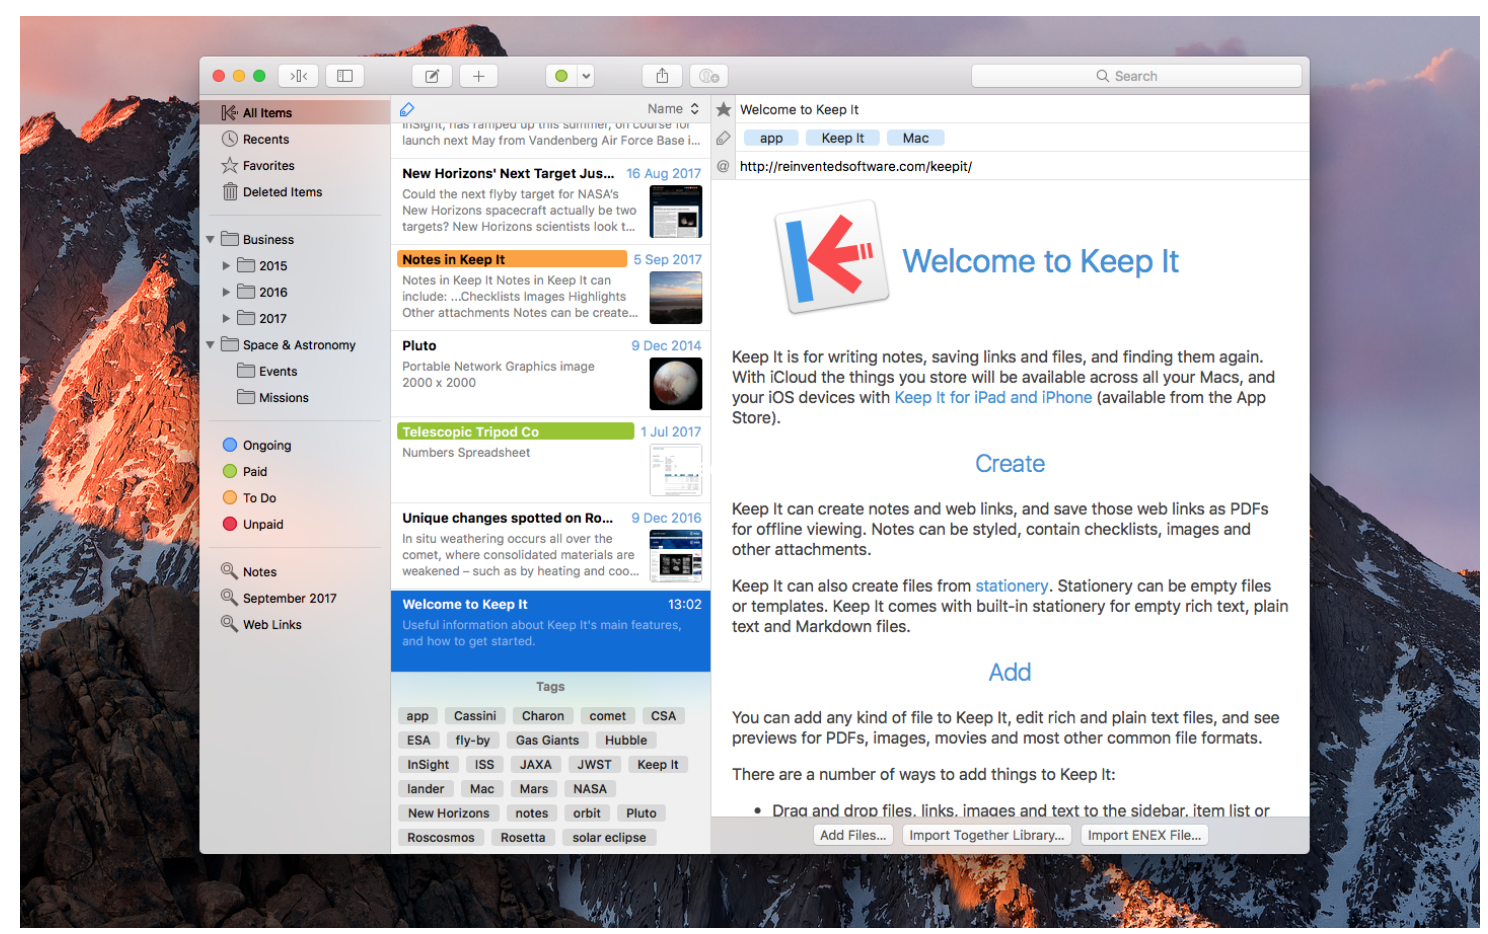This screenshot has height=934, width=1488.
Task: Filter by the JWST tag
Action: click(594, 765)
